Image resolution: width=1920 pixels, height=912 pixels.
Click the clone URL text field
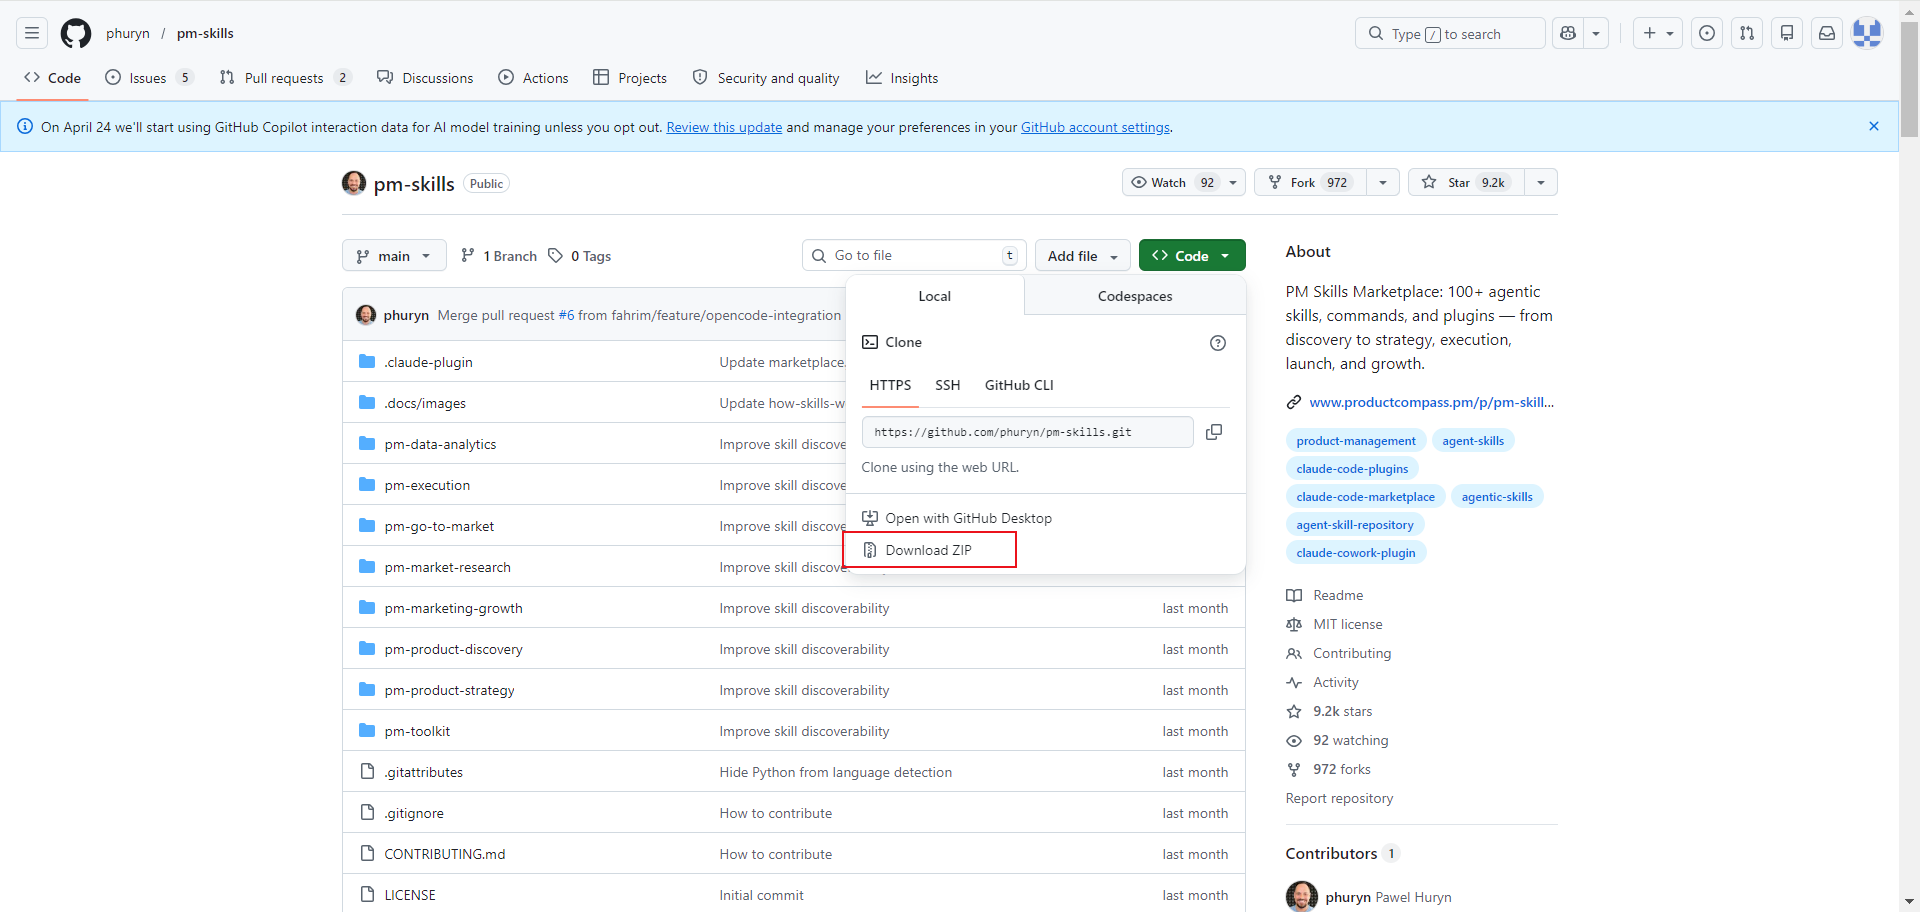tap(1028, 432)
